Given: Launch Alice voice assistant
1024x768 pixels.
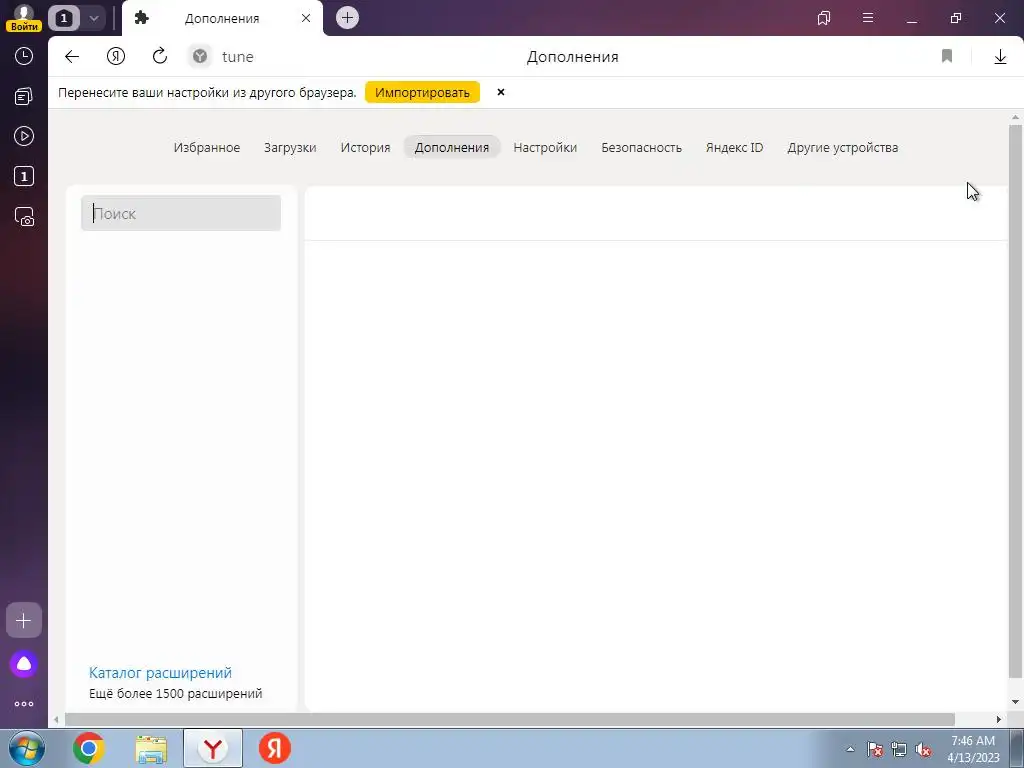Looking at the screenshot, I should coord(24,664).
